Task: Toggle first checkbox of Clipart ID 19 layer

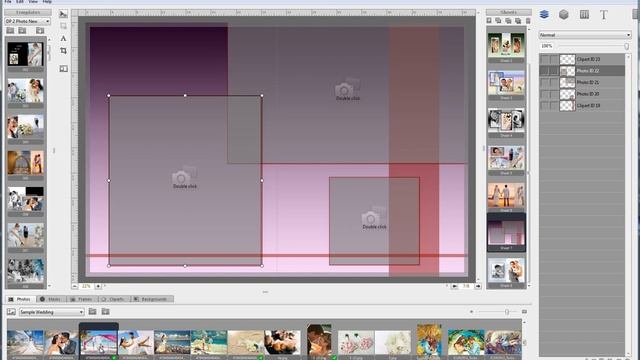Action: click(545, 106)
